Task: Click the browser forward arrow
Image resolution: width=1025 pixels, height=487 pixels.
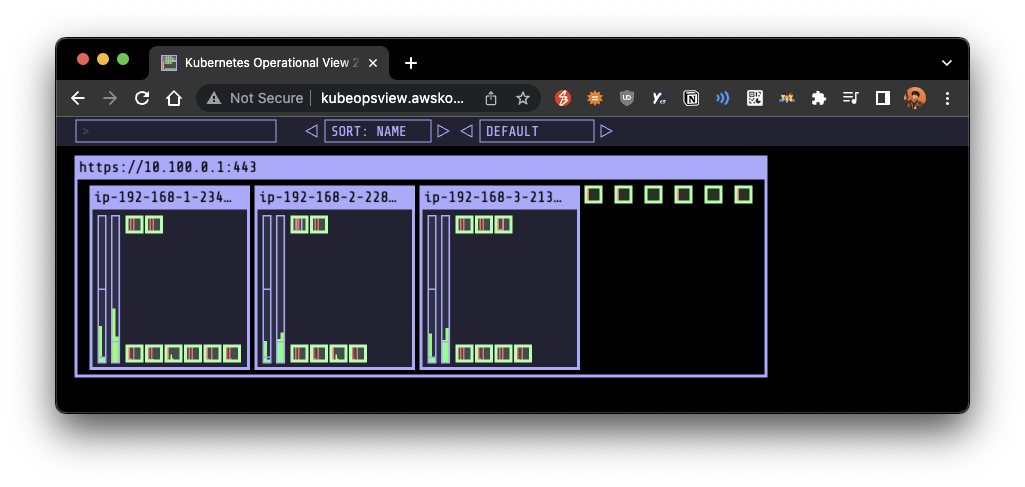Action: [110, 98]
